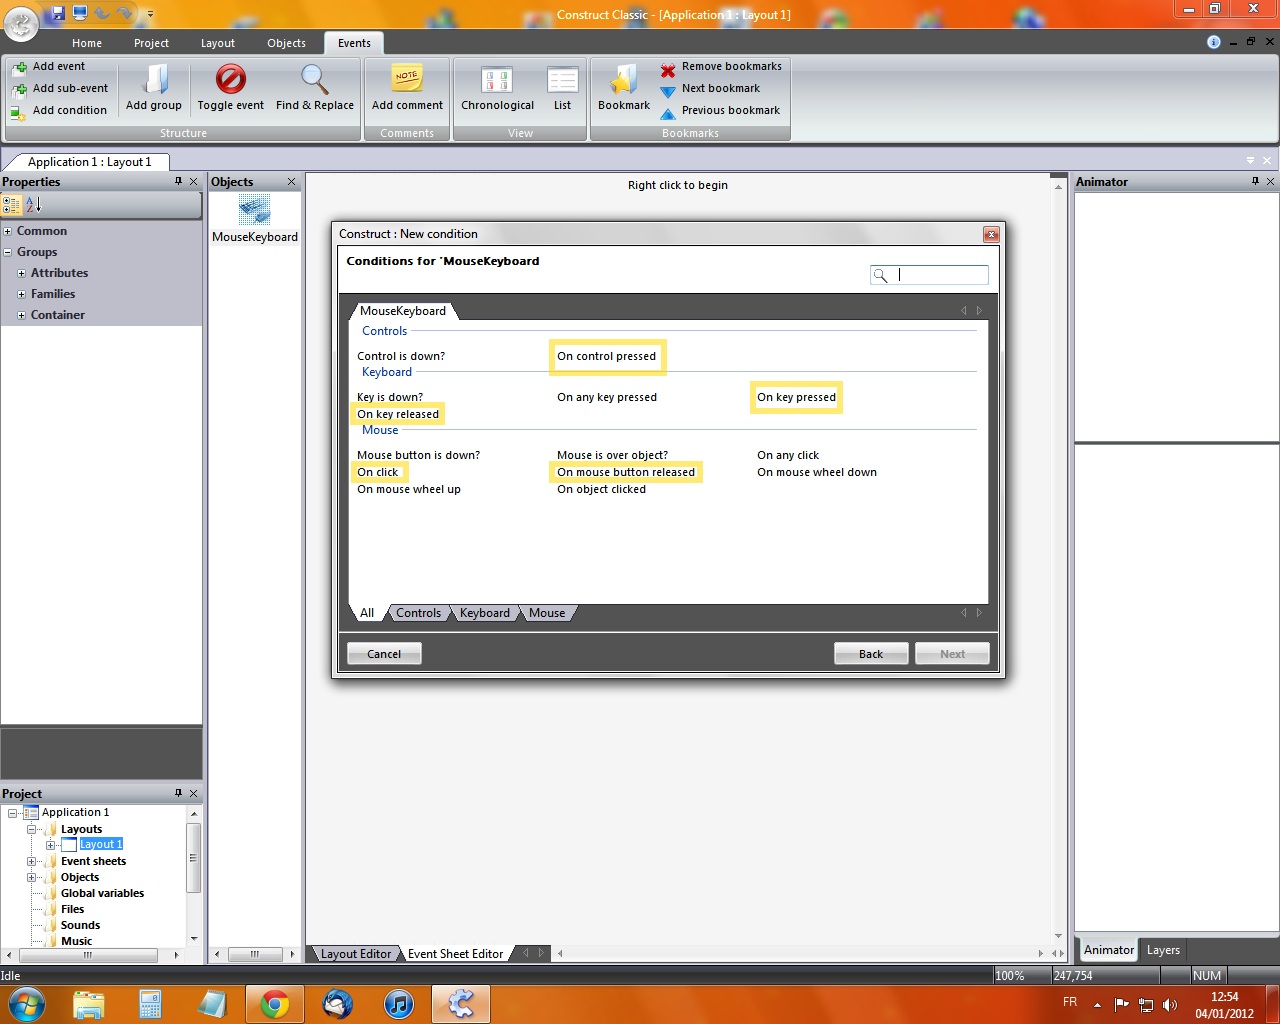Expand the Container group
The width and height of the screenshot is (1280, 1024).
pyautogui.click(x=21, y=315)
